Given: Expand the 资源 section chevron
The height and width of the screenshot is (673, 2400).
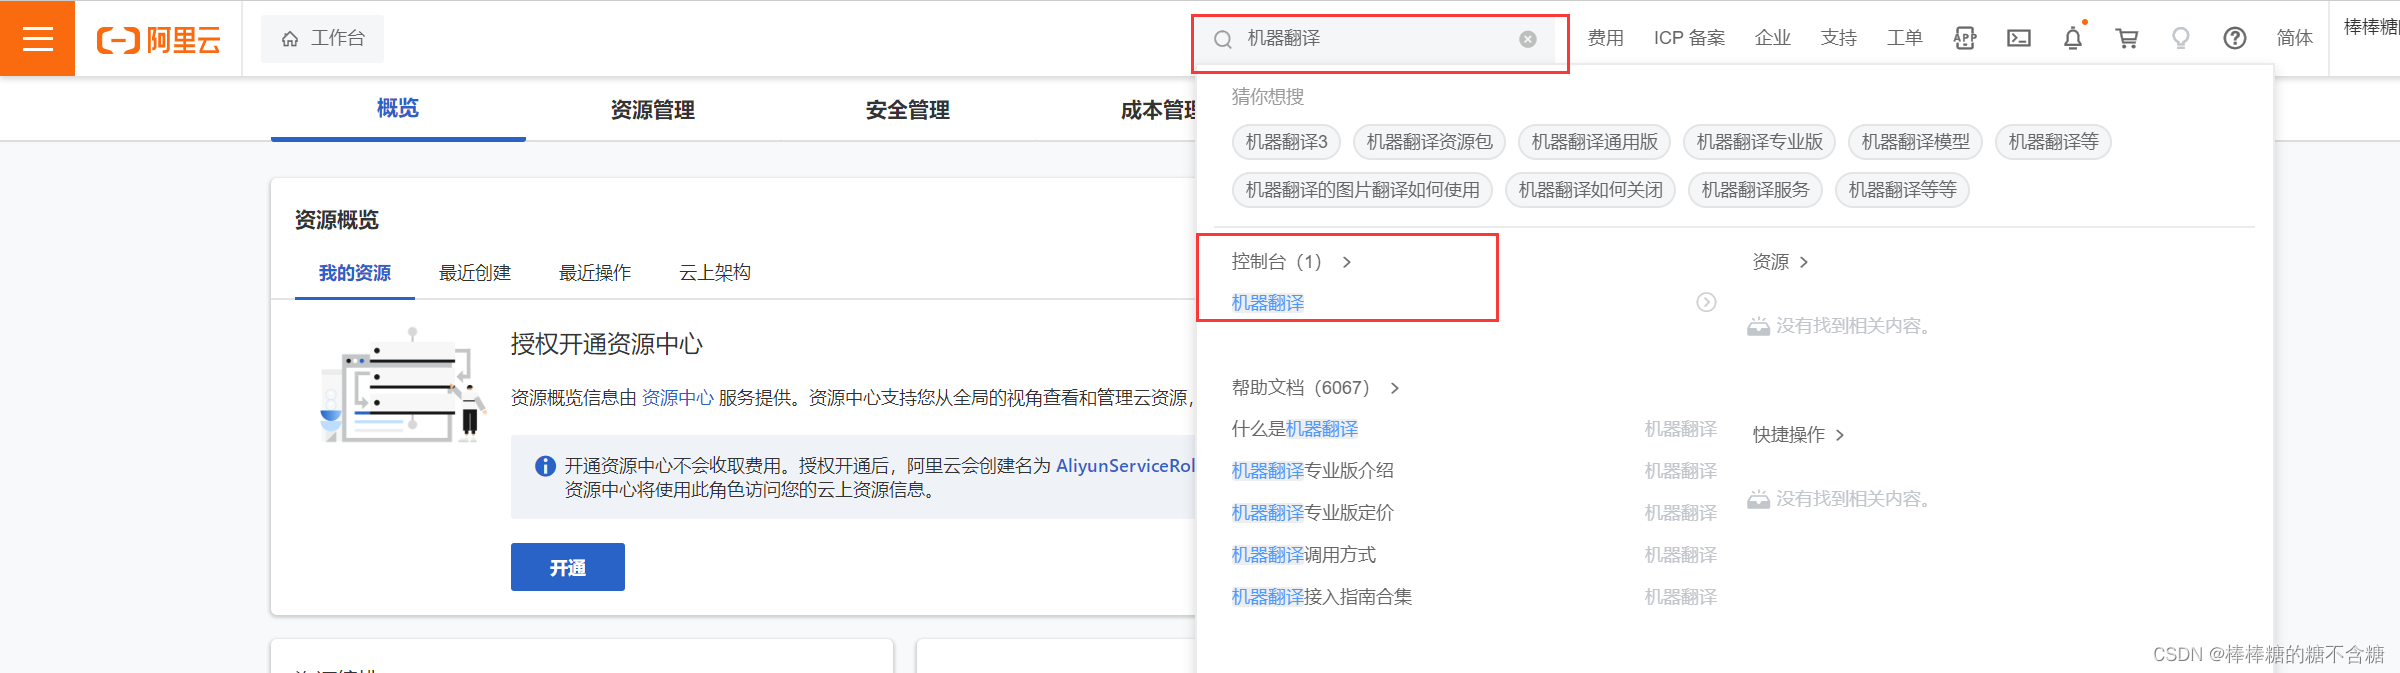Looking at the screenshot, I should pos(1804,262).
